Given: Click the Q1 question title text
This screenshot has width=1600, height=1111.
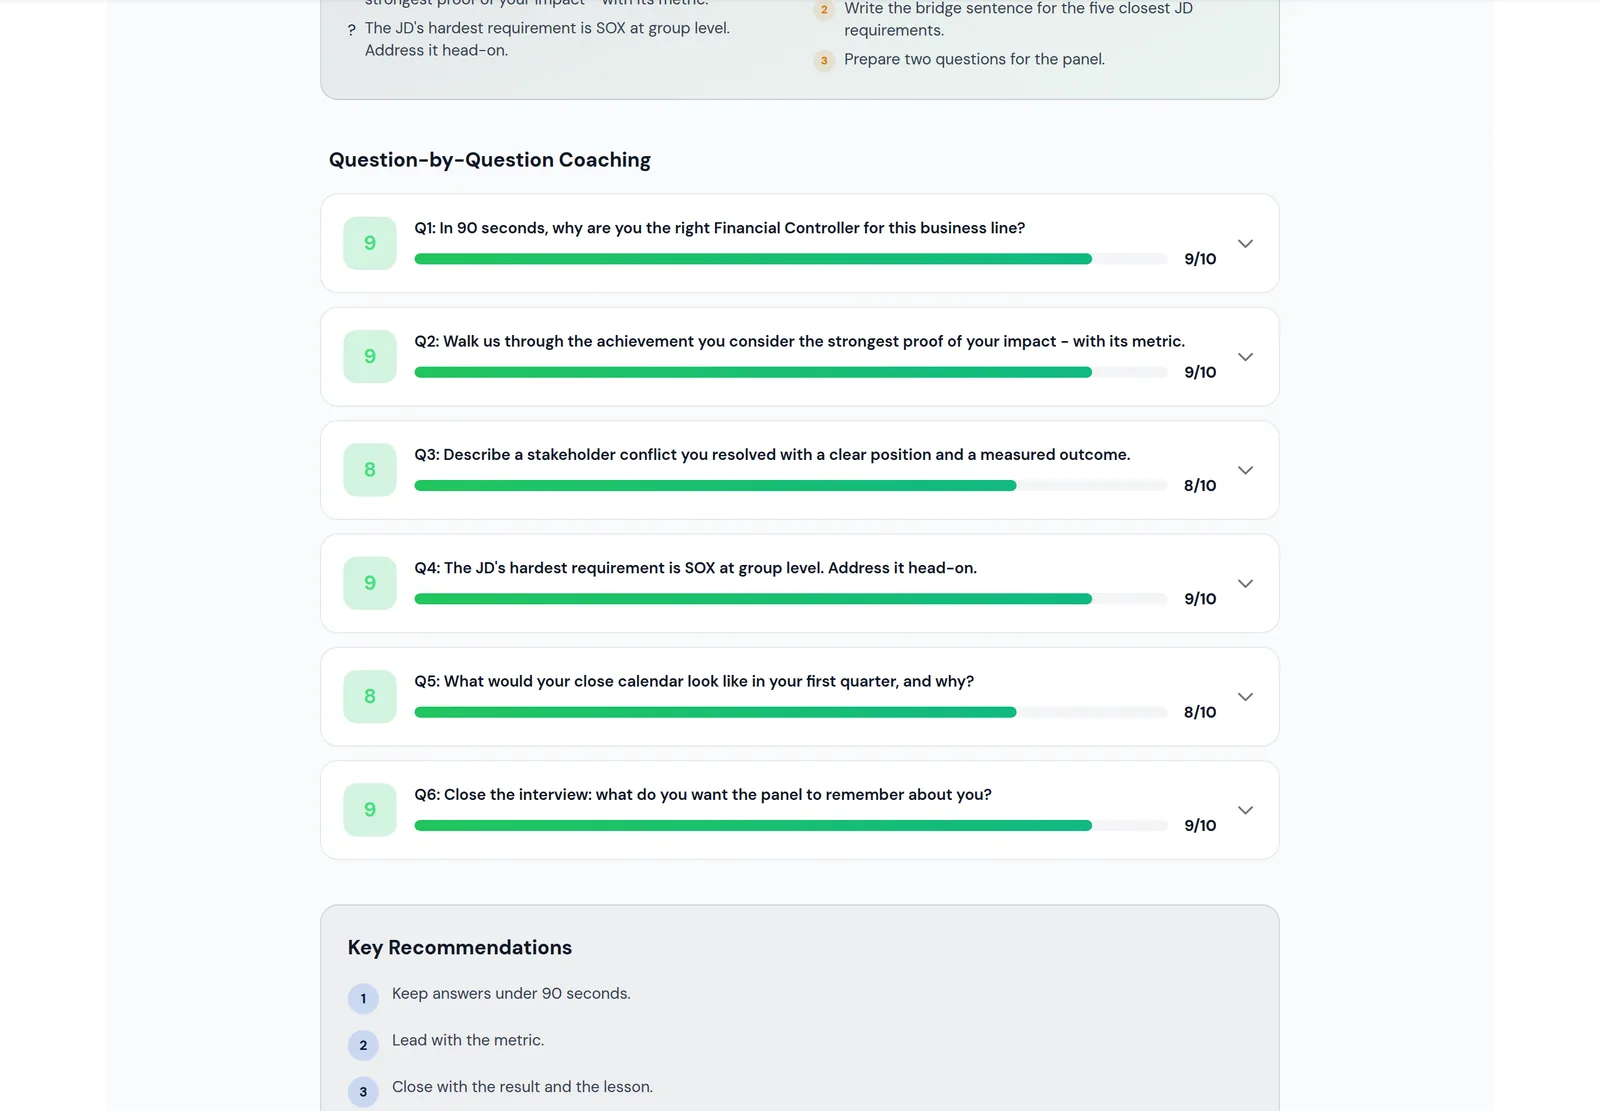Looking at the screenshot, I should (x=720, y=228).
